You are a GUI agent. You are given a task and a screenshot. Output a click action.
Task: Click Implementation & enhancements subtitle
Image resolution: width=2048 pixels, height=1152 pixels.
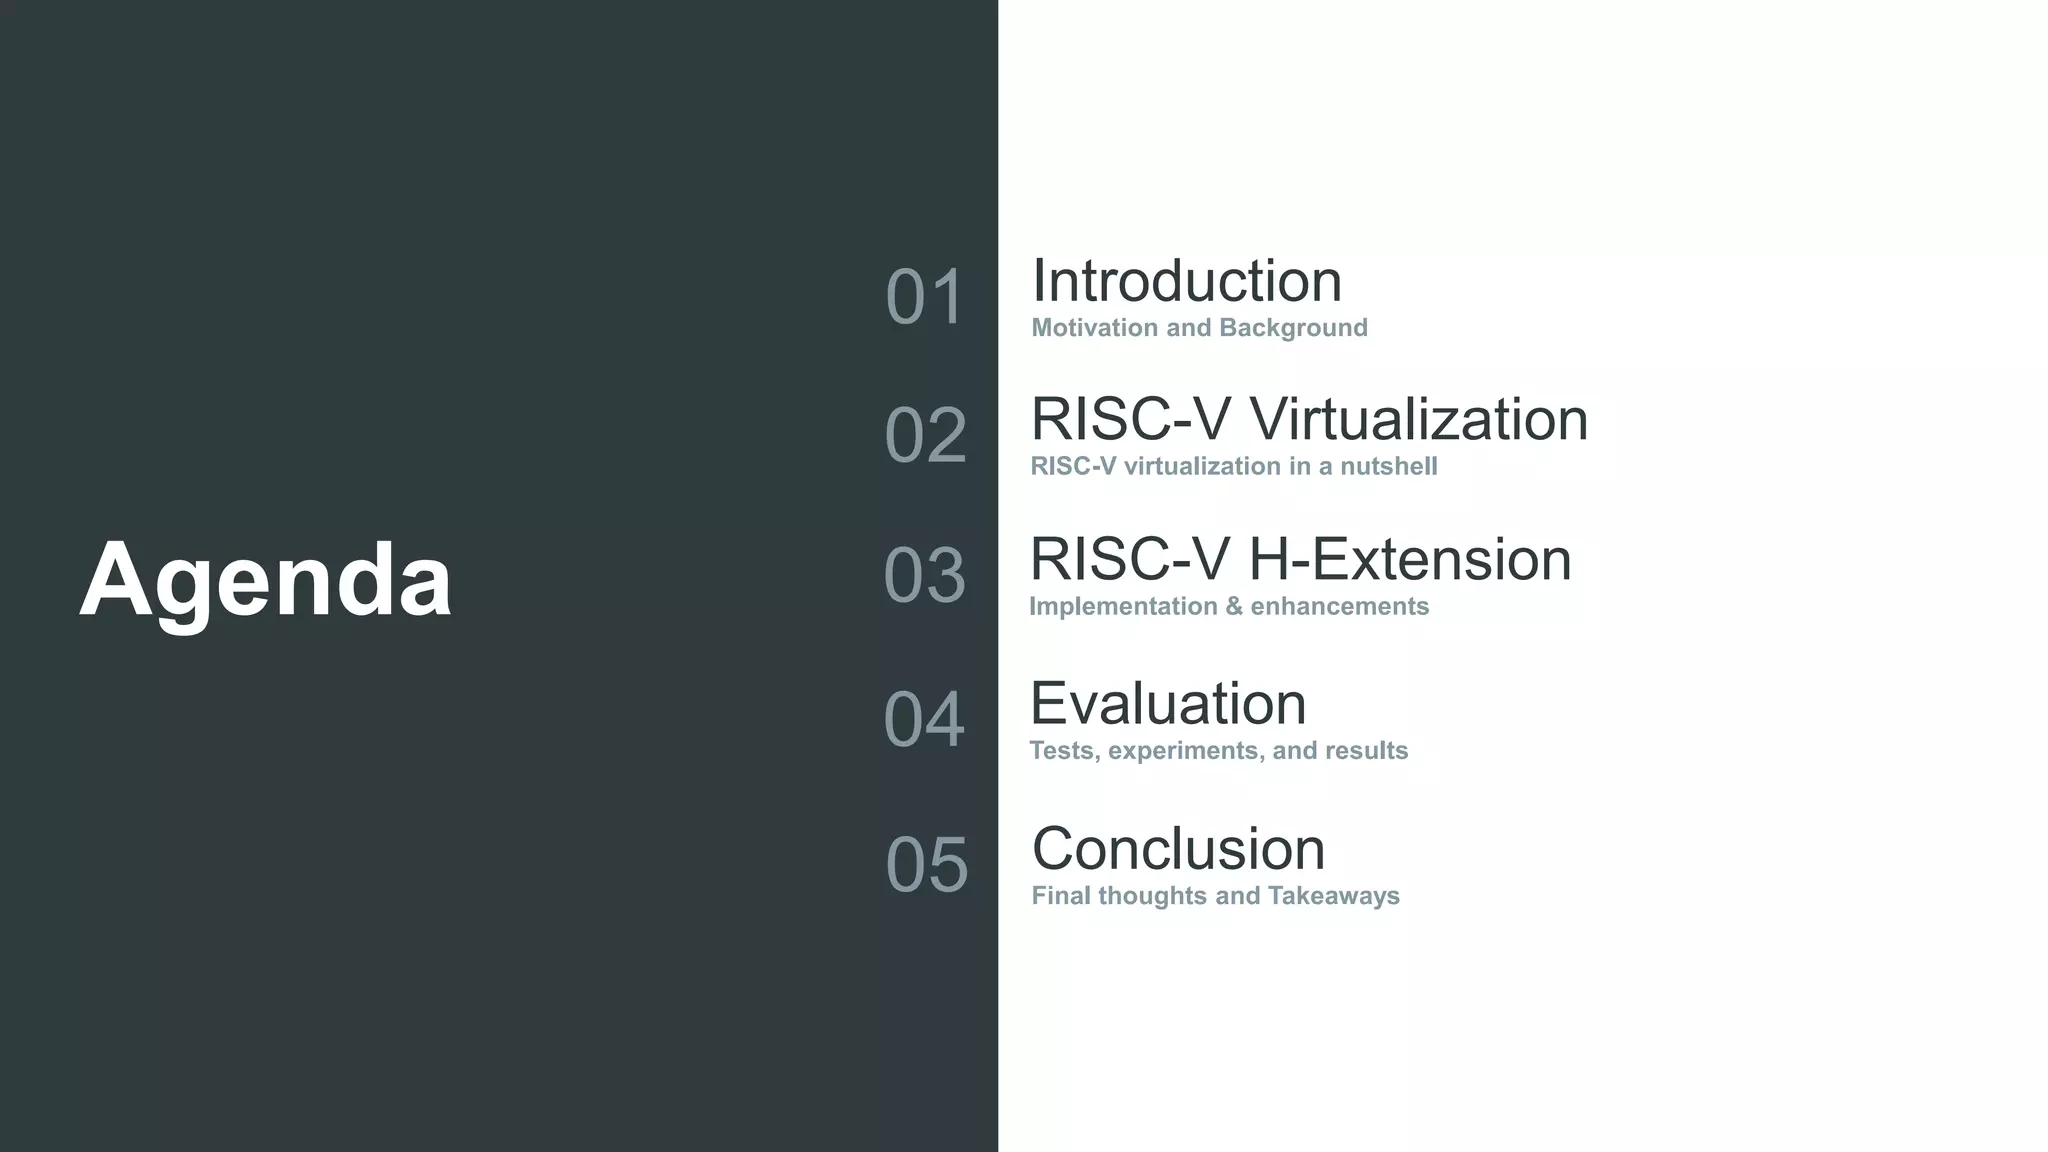pos(1228,606)
